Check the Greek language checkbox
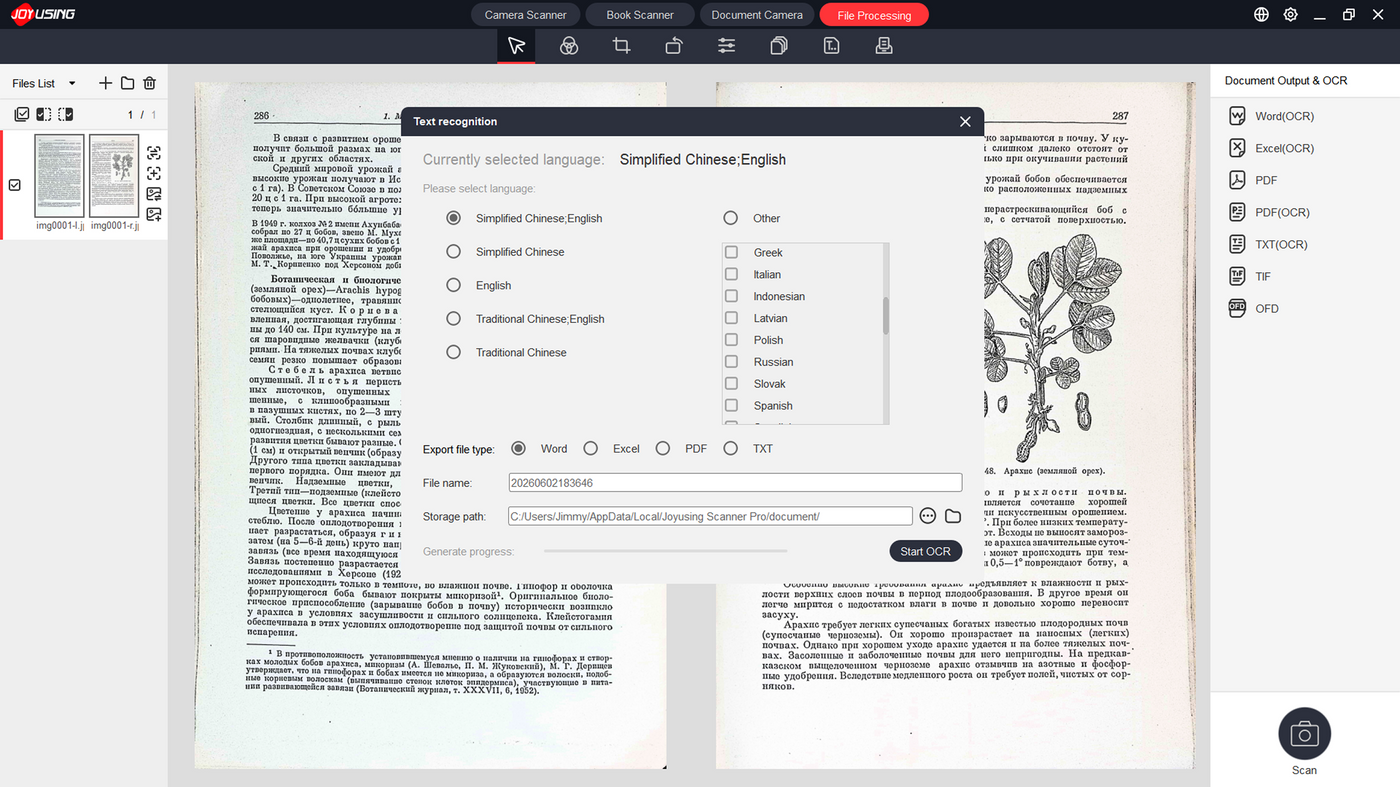 pyautogui.click(x=731, y=252)
